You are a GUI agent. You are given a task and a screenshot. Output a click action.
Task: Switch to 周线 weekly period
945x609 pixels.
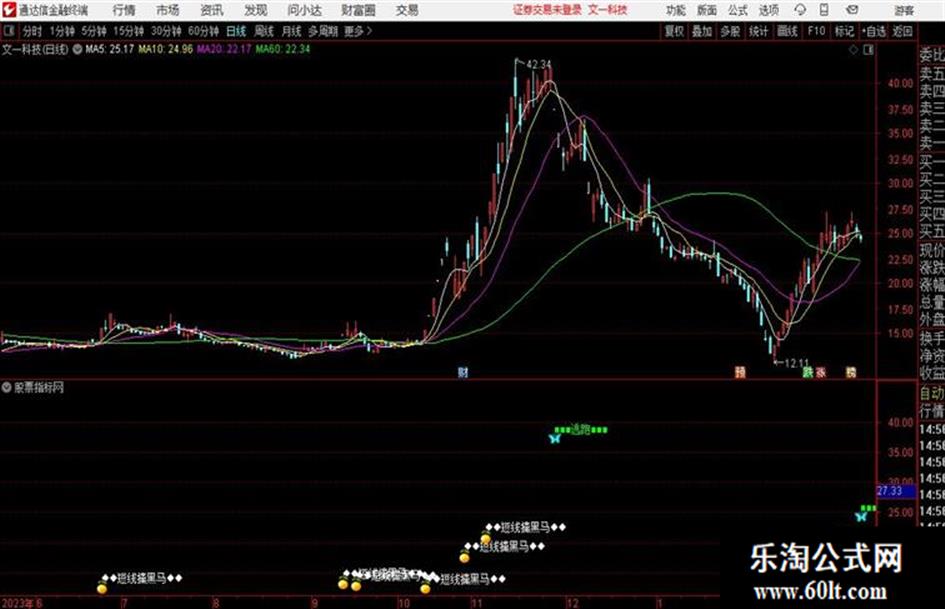[x=264, y=31]
